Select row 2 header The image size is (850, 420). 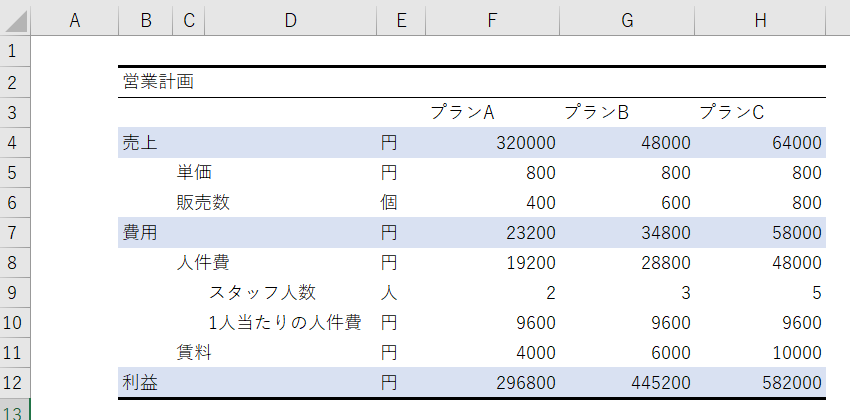[x=15, y=82]
